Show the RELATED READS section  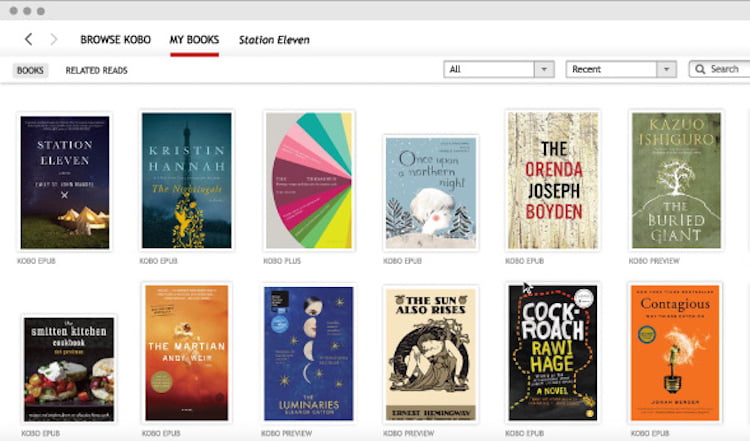click(97, 70)
